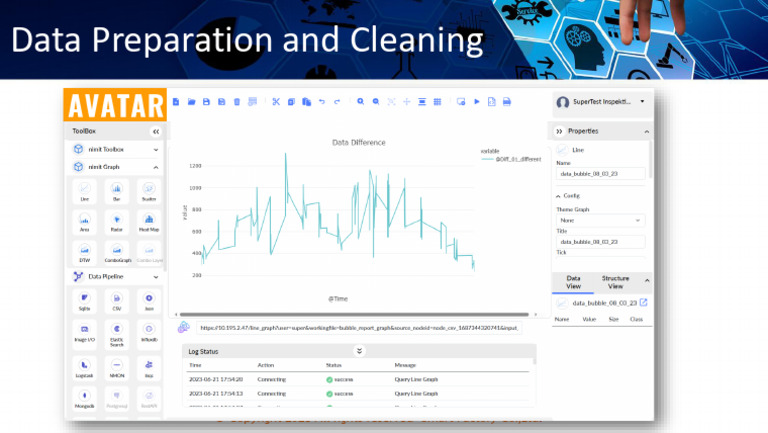Open data_bubble_08_03_23 in external view

(644, 303)
